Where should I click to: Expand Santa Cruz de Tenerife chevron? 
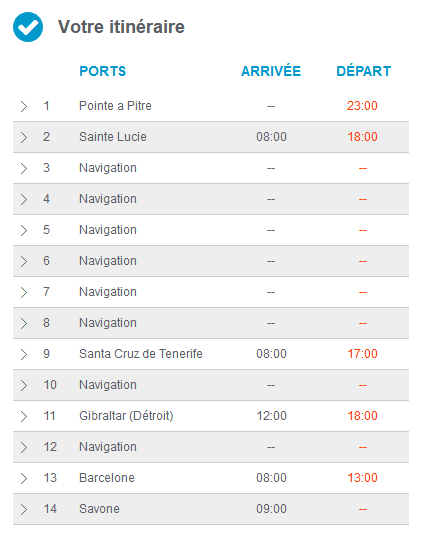click(x=23, y=354)
